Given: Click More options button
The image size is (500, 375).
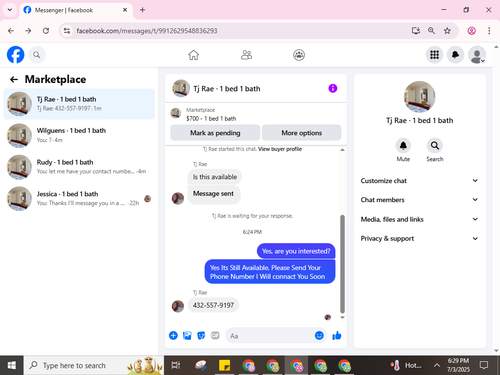Looking at the screenshot, I should [x=302, y=133].
